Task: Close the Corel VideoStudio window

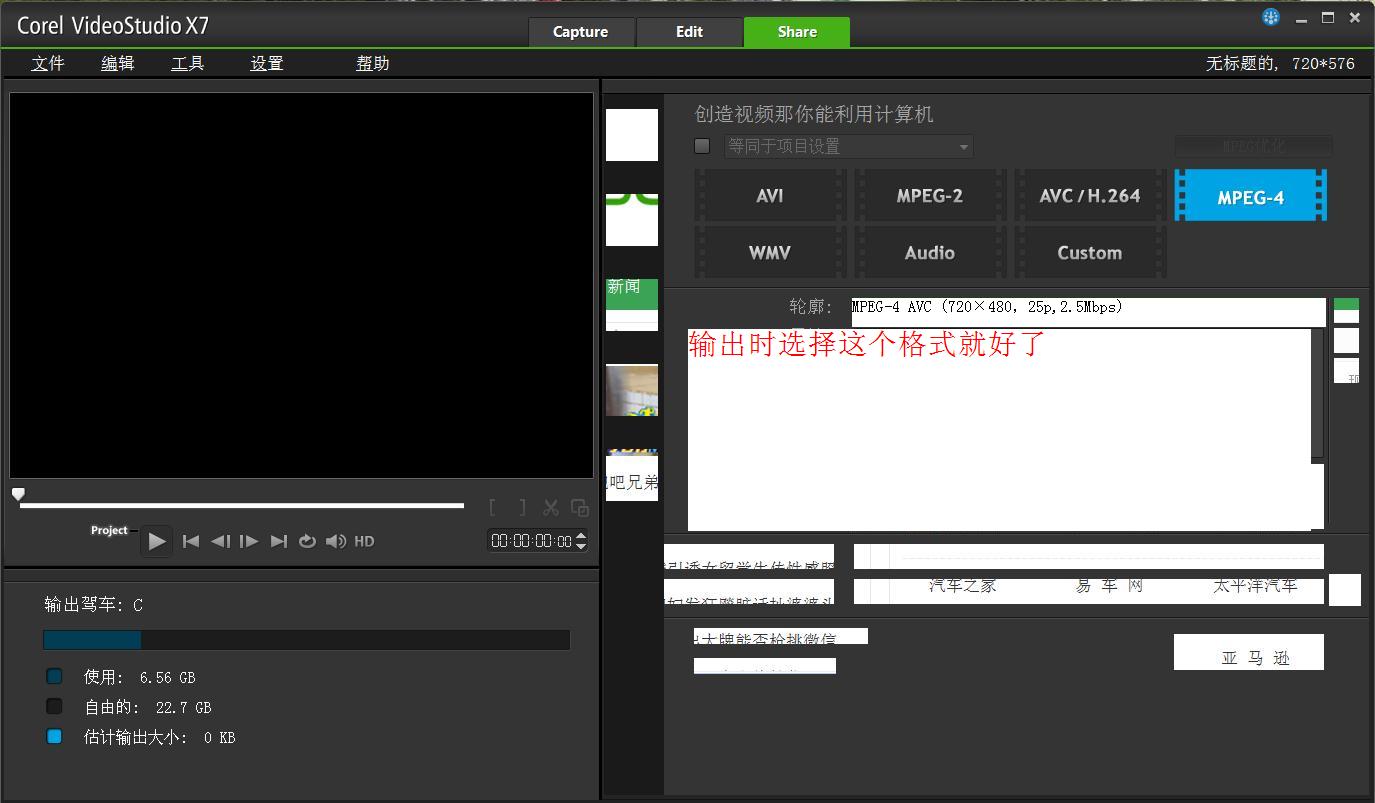Action: [x=1355, y=18]
